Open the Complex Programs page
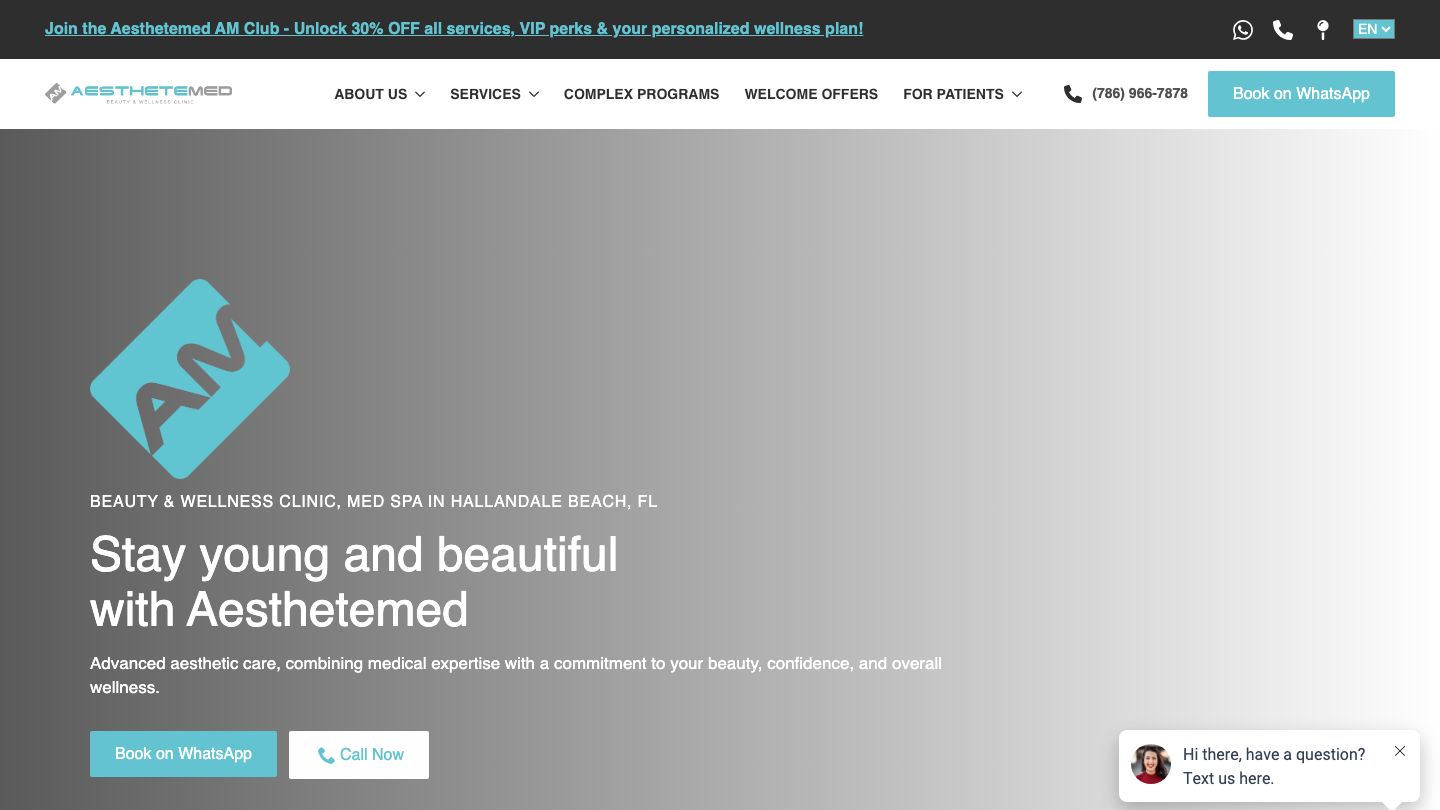 (x=641, y=94)
